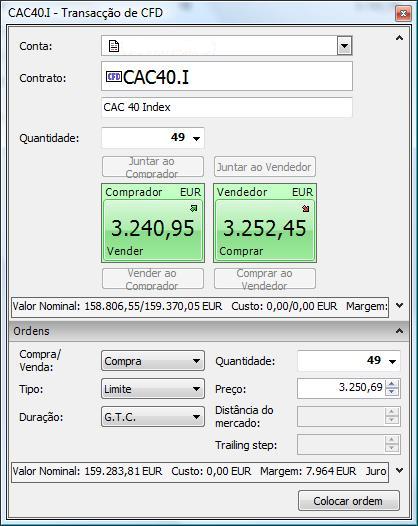Click the Comprar ao Vendedor button
The width and height of the screenshot is (418, 526).
(265, 278)
